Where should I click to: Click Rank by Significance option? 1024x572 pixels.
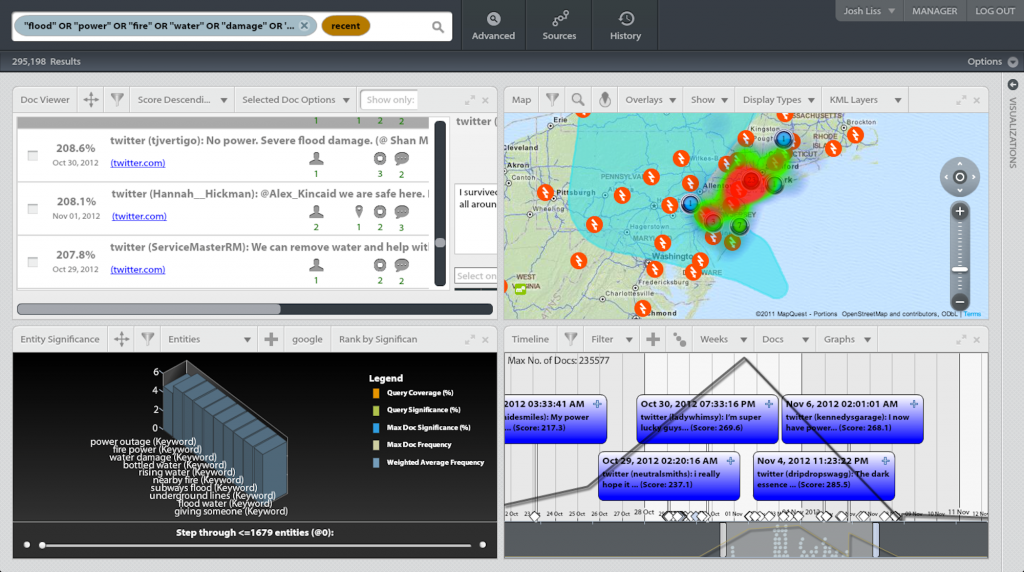[x=377, y=340]
